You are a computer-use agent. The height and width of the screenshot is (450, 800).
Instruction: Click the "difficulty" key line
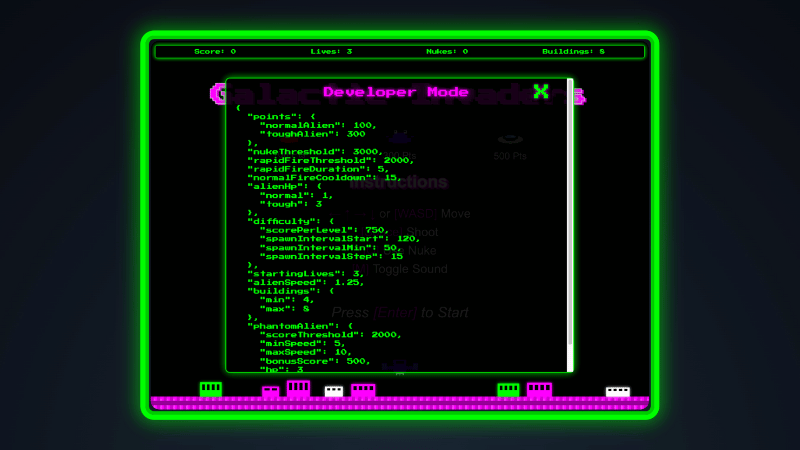291,221
